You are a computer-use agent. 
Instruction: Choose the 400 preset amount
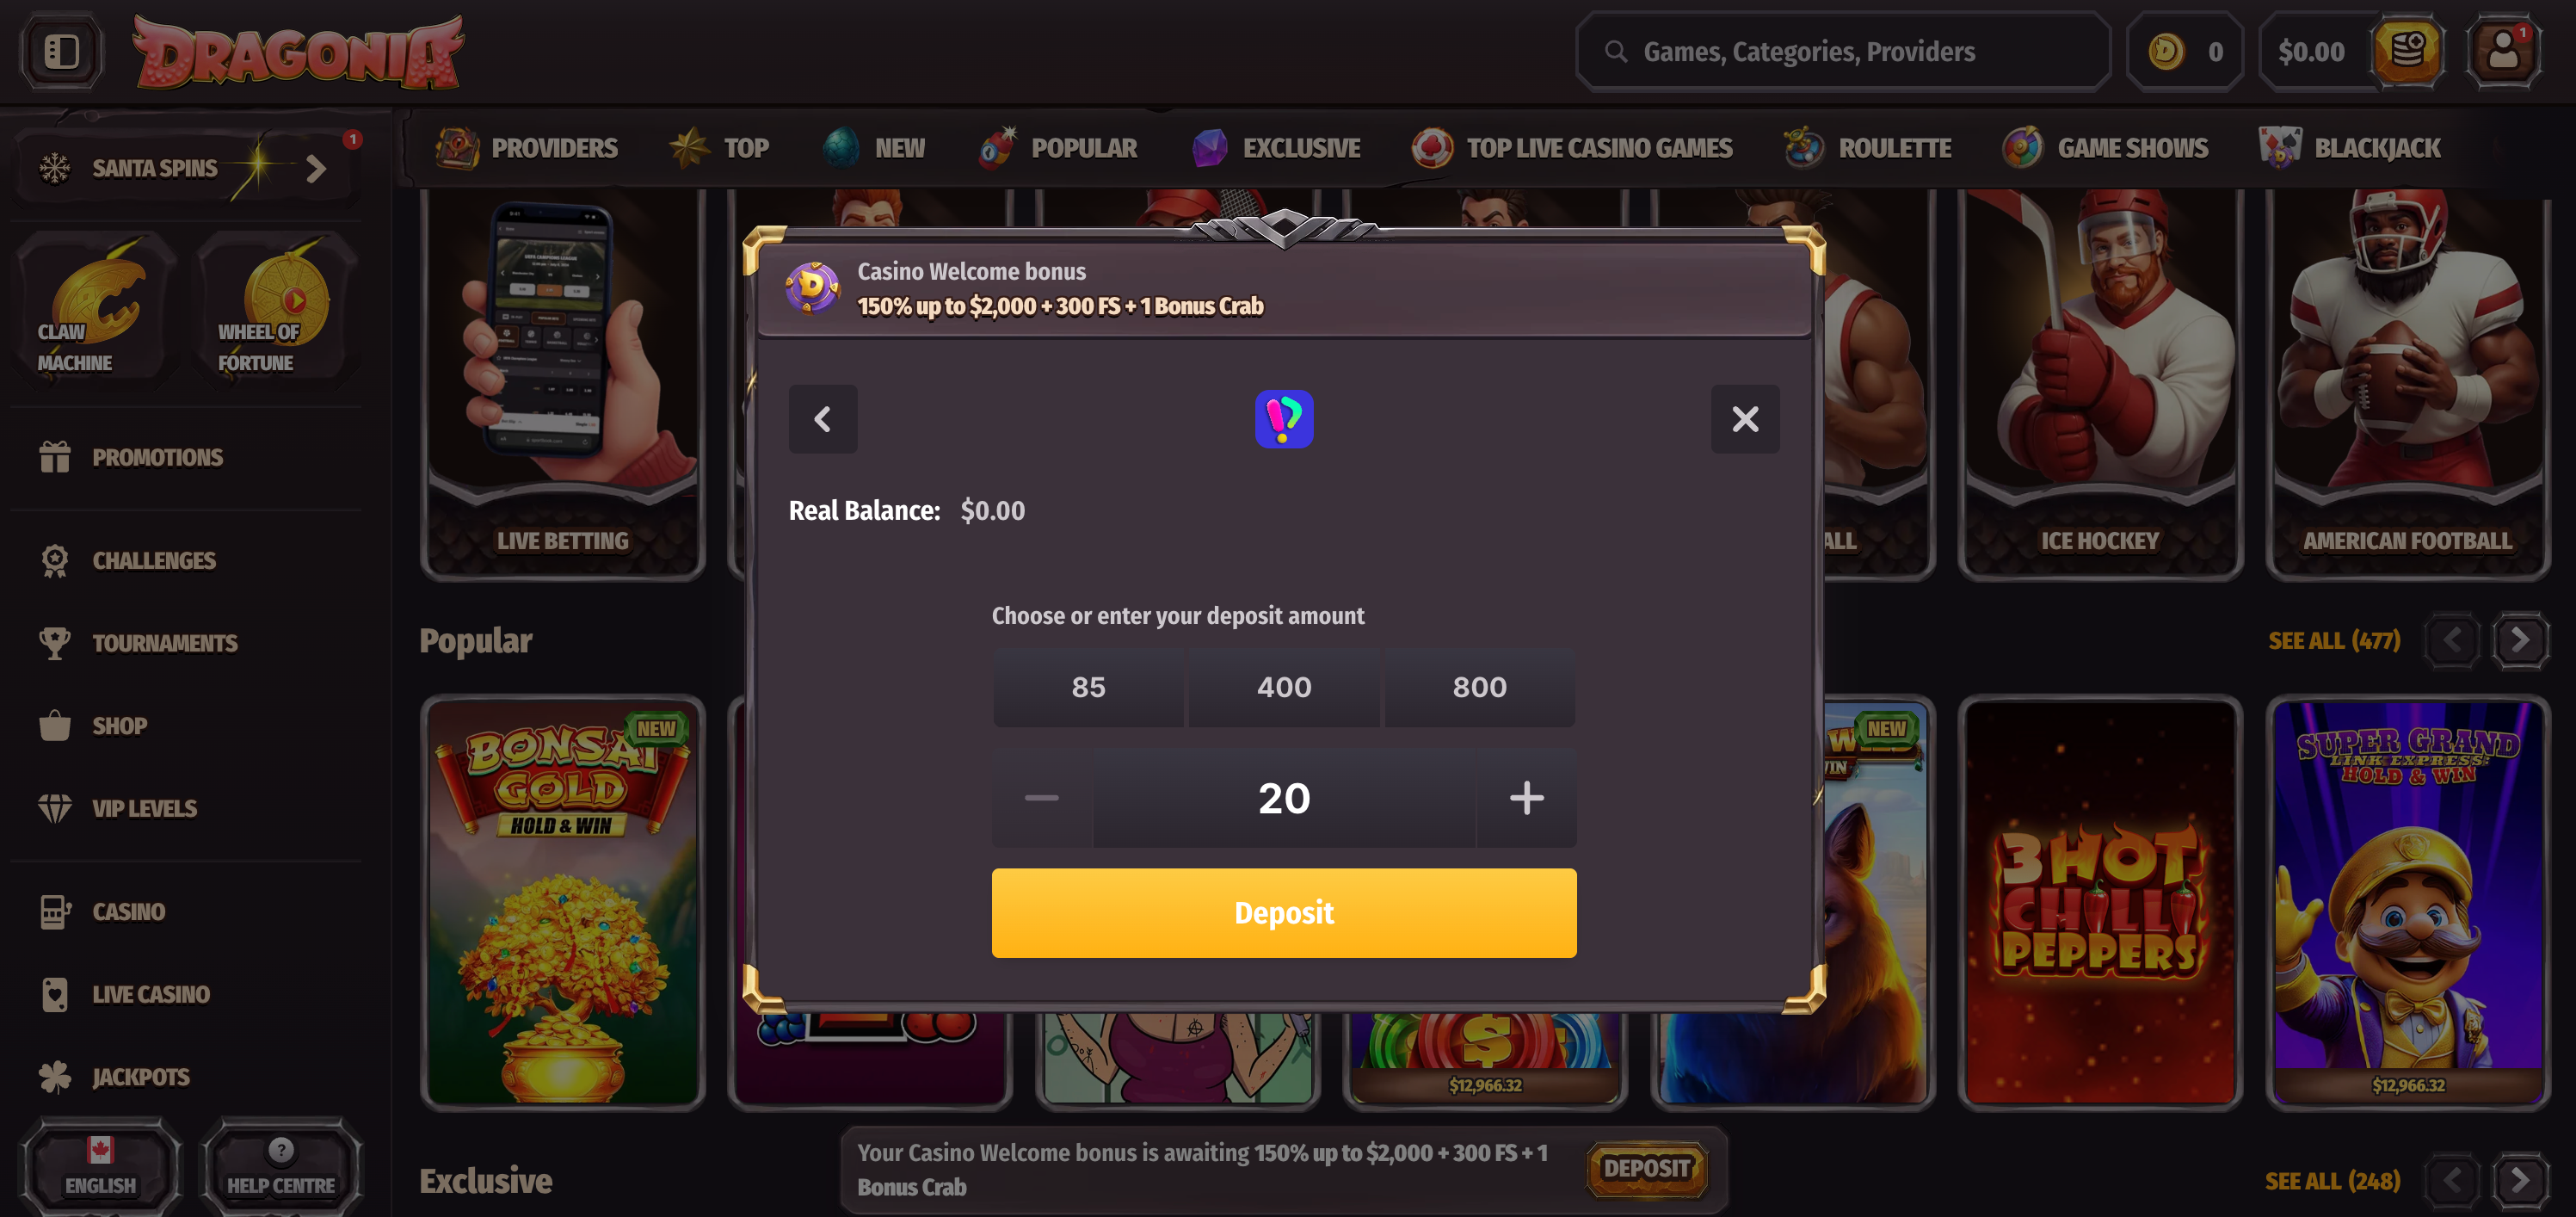(x=1284, y=687)
